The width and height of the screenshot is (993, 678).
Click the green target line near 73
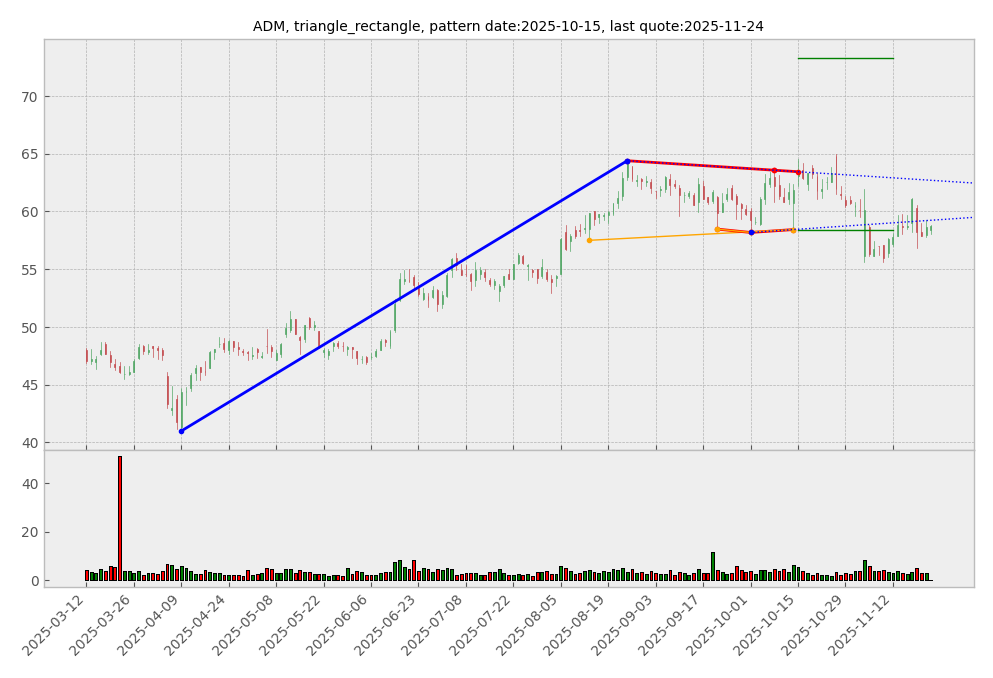pos(845,58)
